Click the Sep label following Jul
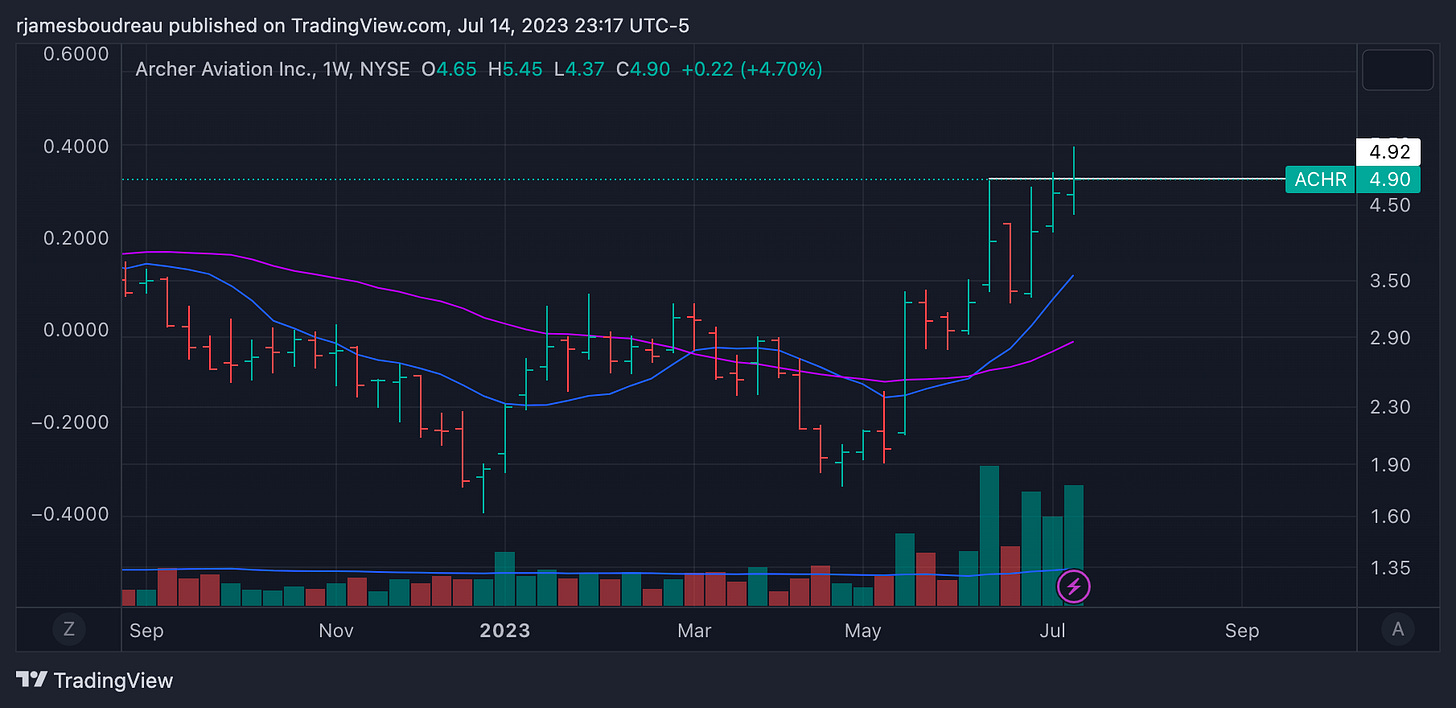This screenshot has height=708, width=1456. click(x=1242, y=631)
